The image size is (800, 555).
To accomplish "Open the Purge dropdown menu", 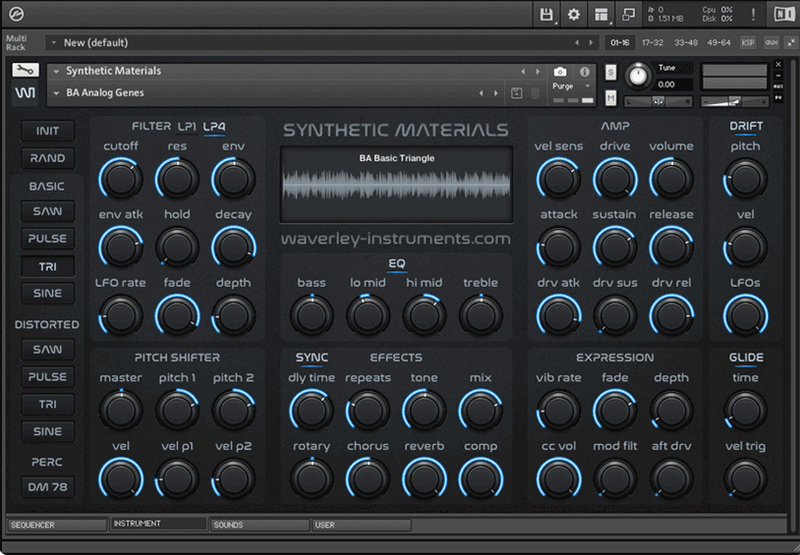I will coord(572,86).
